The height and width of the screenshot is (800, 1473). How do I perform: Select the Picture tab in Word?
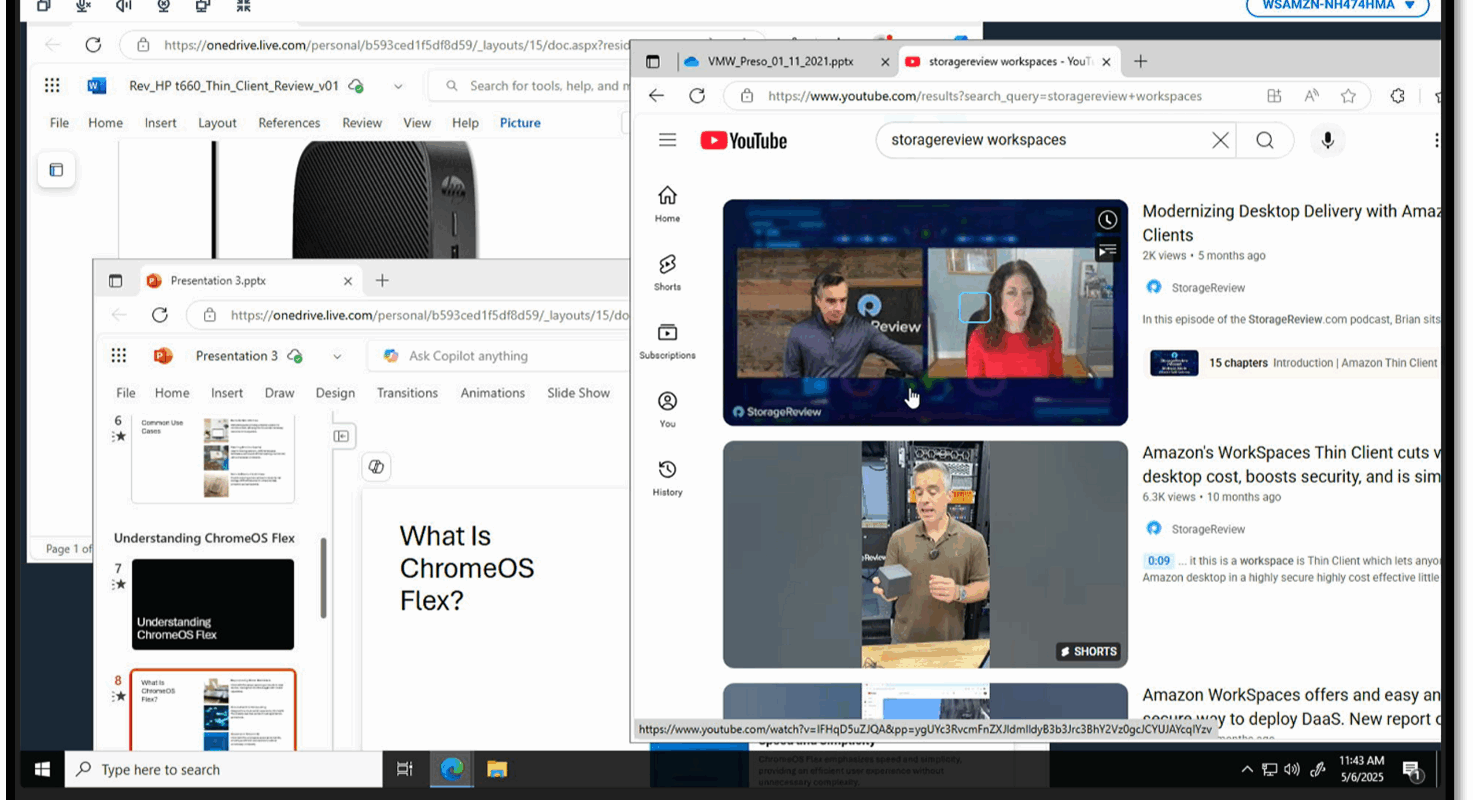tap(520, 123)
